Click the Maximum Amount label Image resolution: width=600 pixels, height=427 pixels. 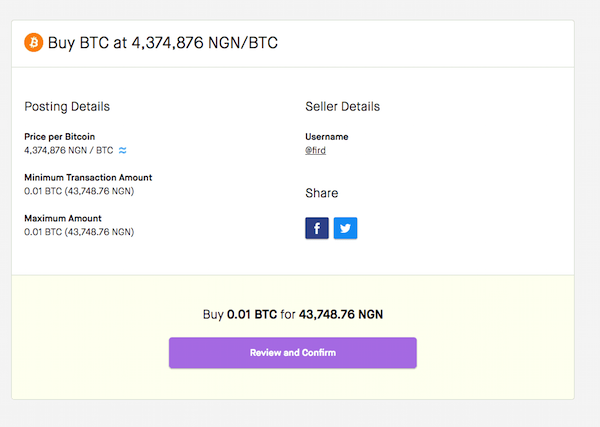click(63, 218)
